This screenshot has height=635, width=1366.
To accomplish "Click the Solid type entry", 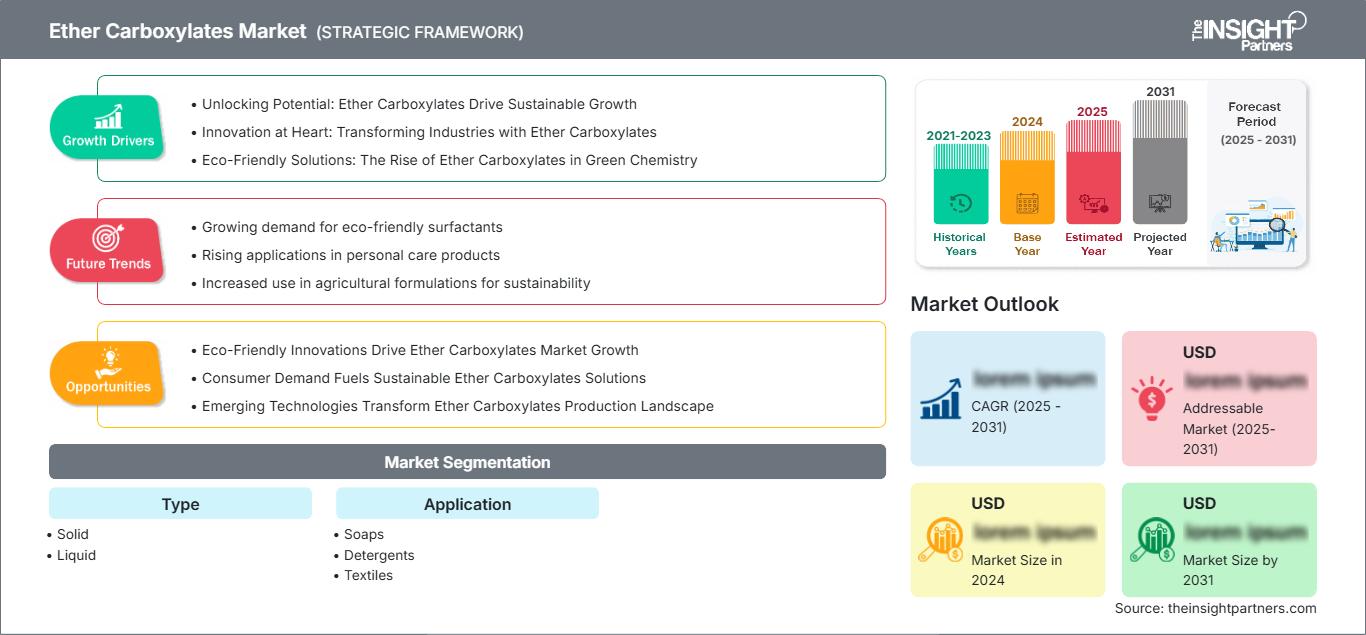I will coord(72,534).
